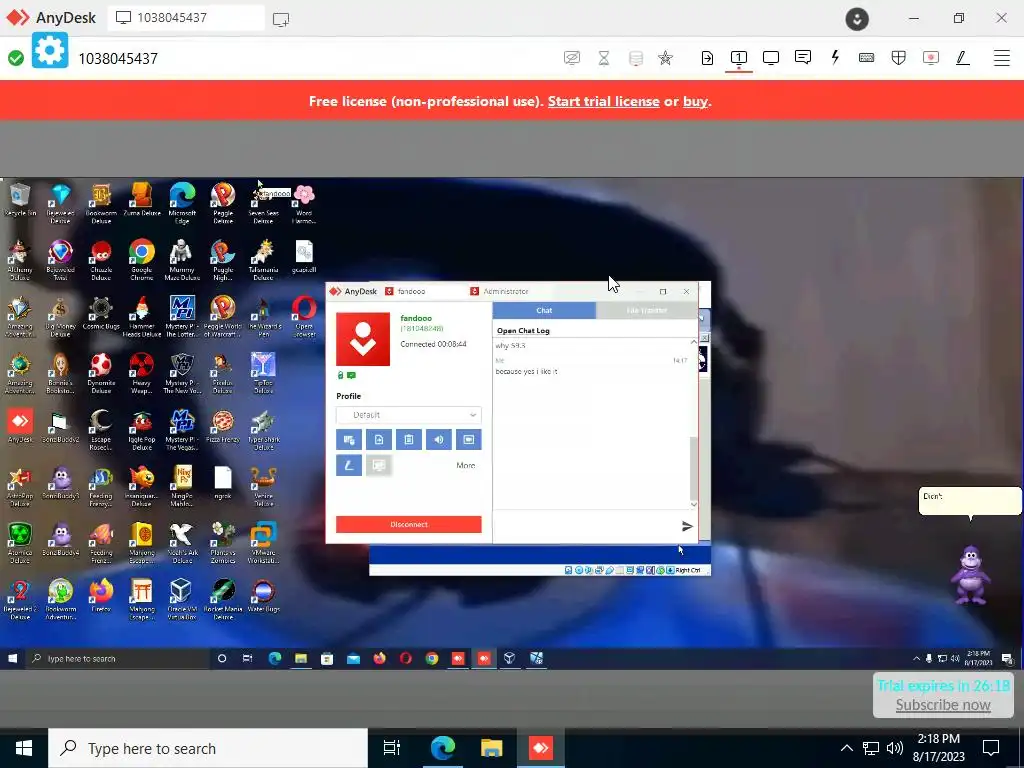Image resolution: width=1024 pixels, height=768 pixels.
Task: Open the AnyDesk account dropdown circle
Action: click(857, 19)
